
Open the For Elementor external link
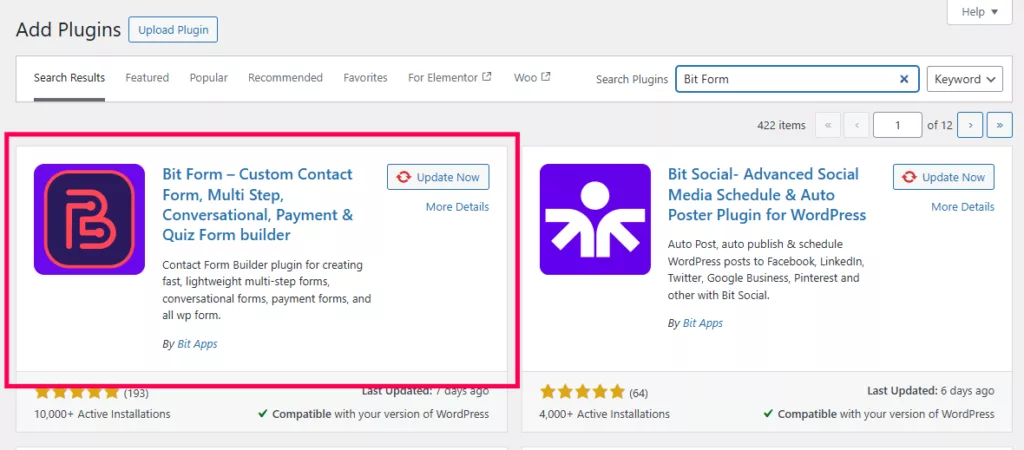[449, 78]
